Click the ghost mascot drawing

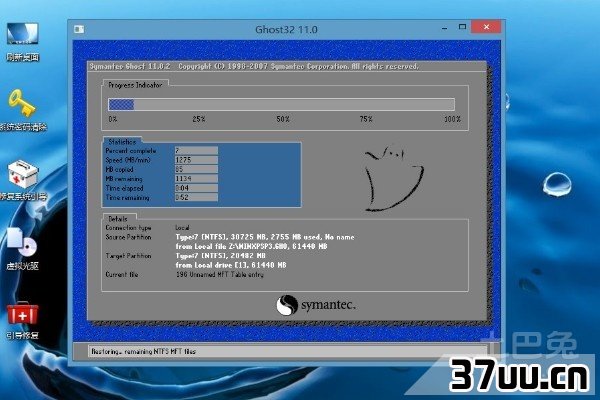tap(393, 178)
